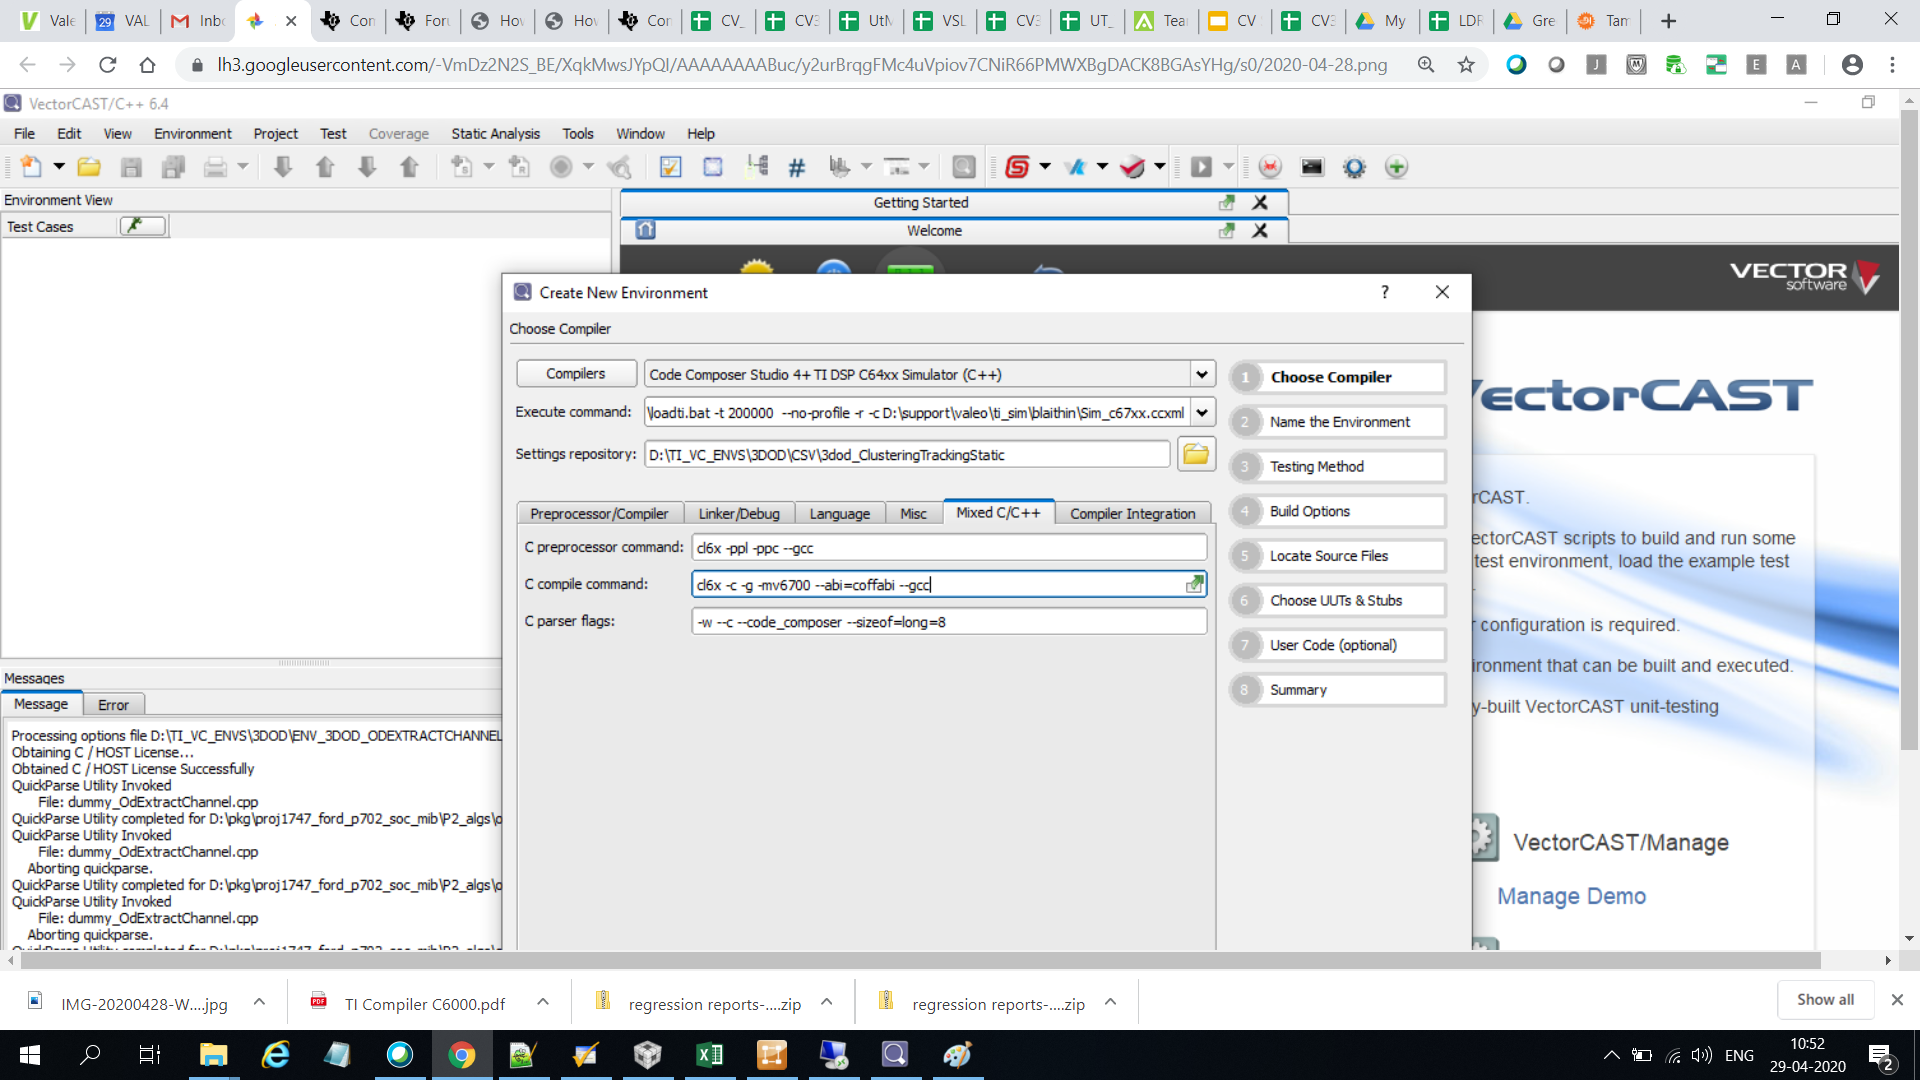This screenshot has width=1920, height=1080.
Task: Click the C parser flags field
Action: coord(948,622)
